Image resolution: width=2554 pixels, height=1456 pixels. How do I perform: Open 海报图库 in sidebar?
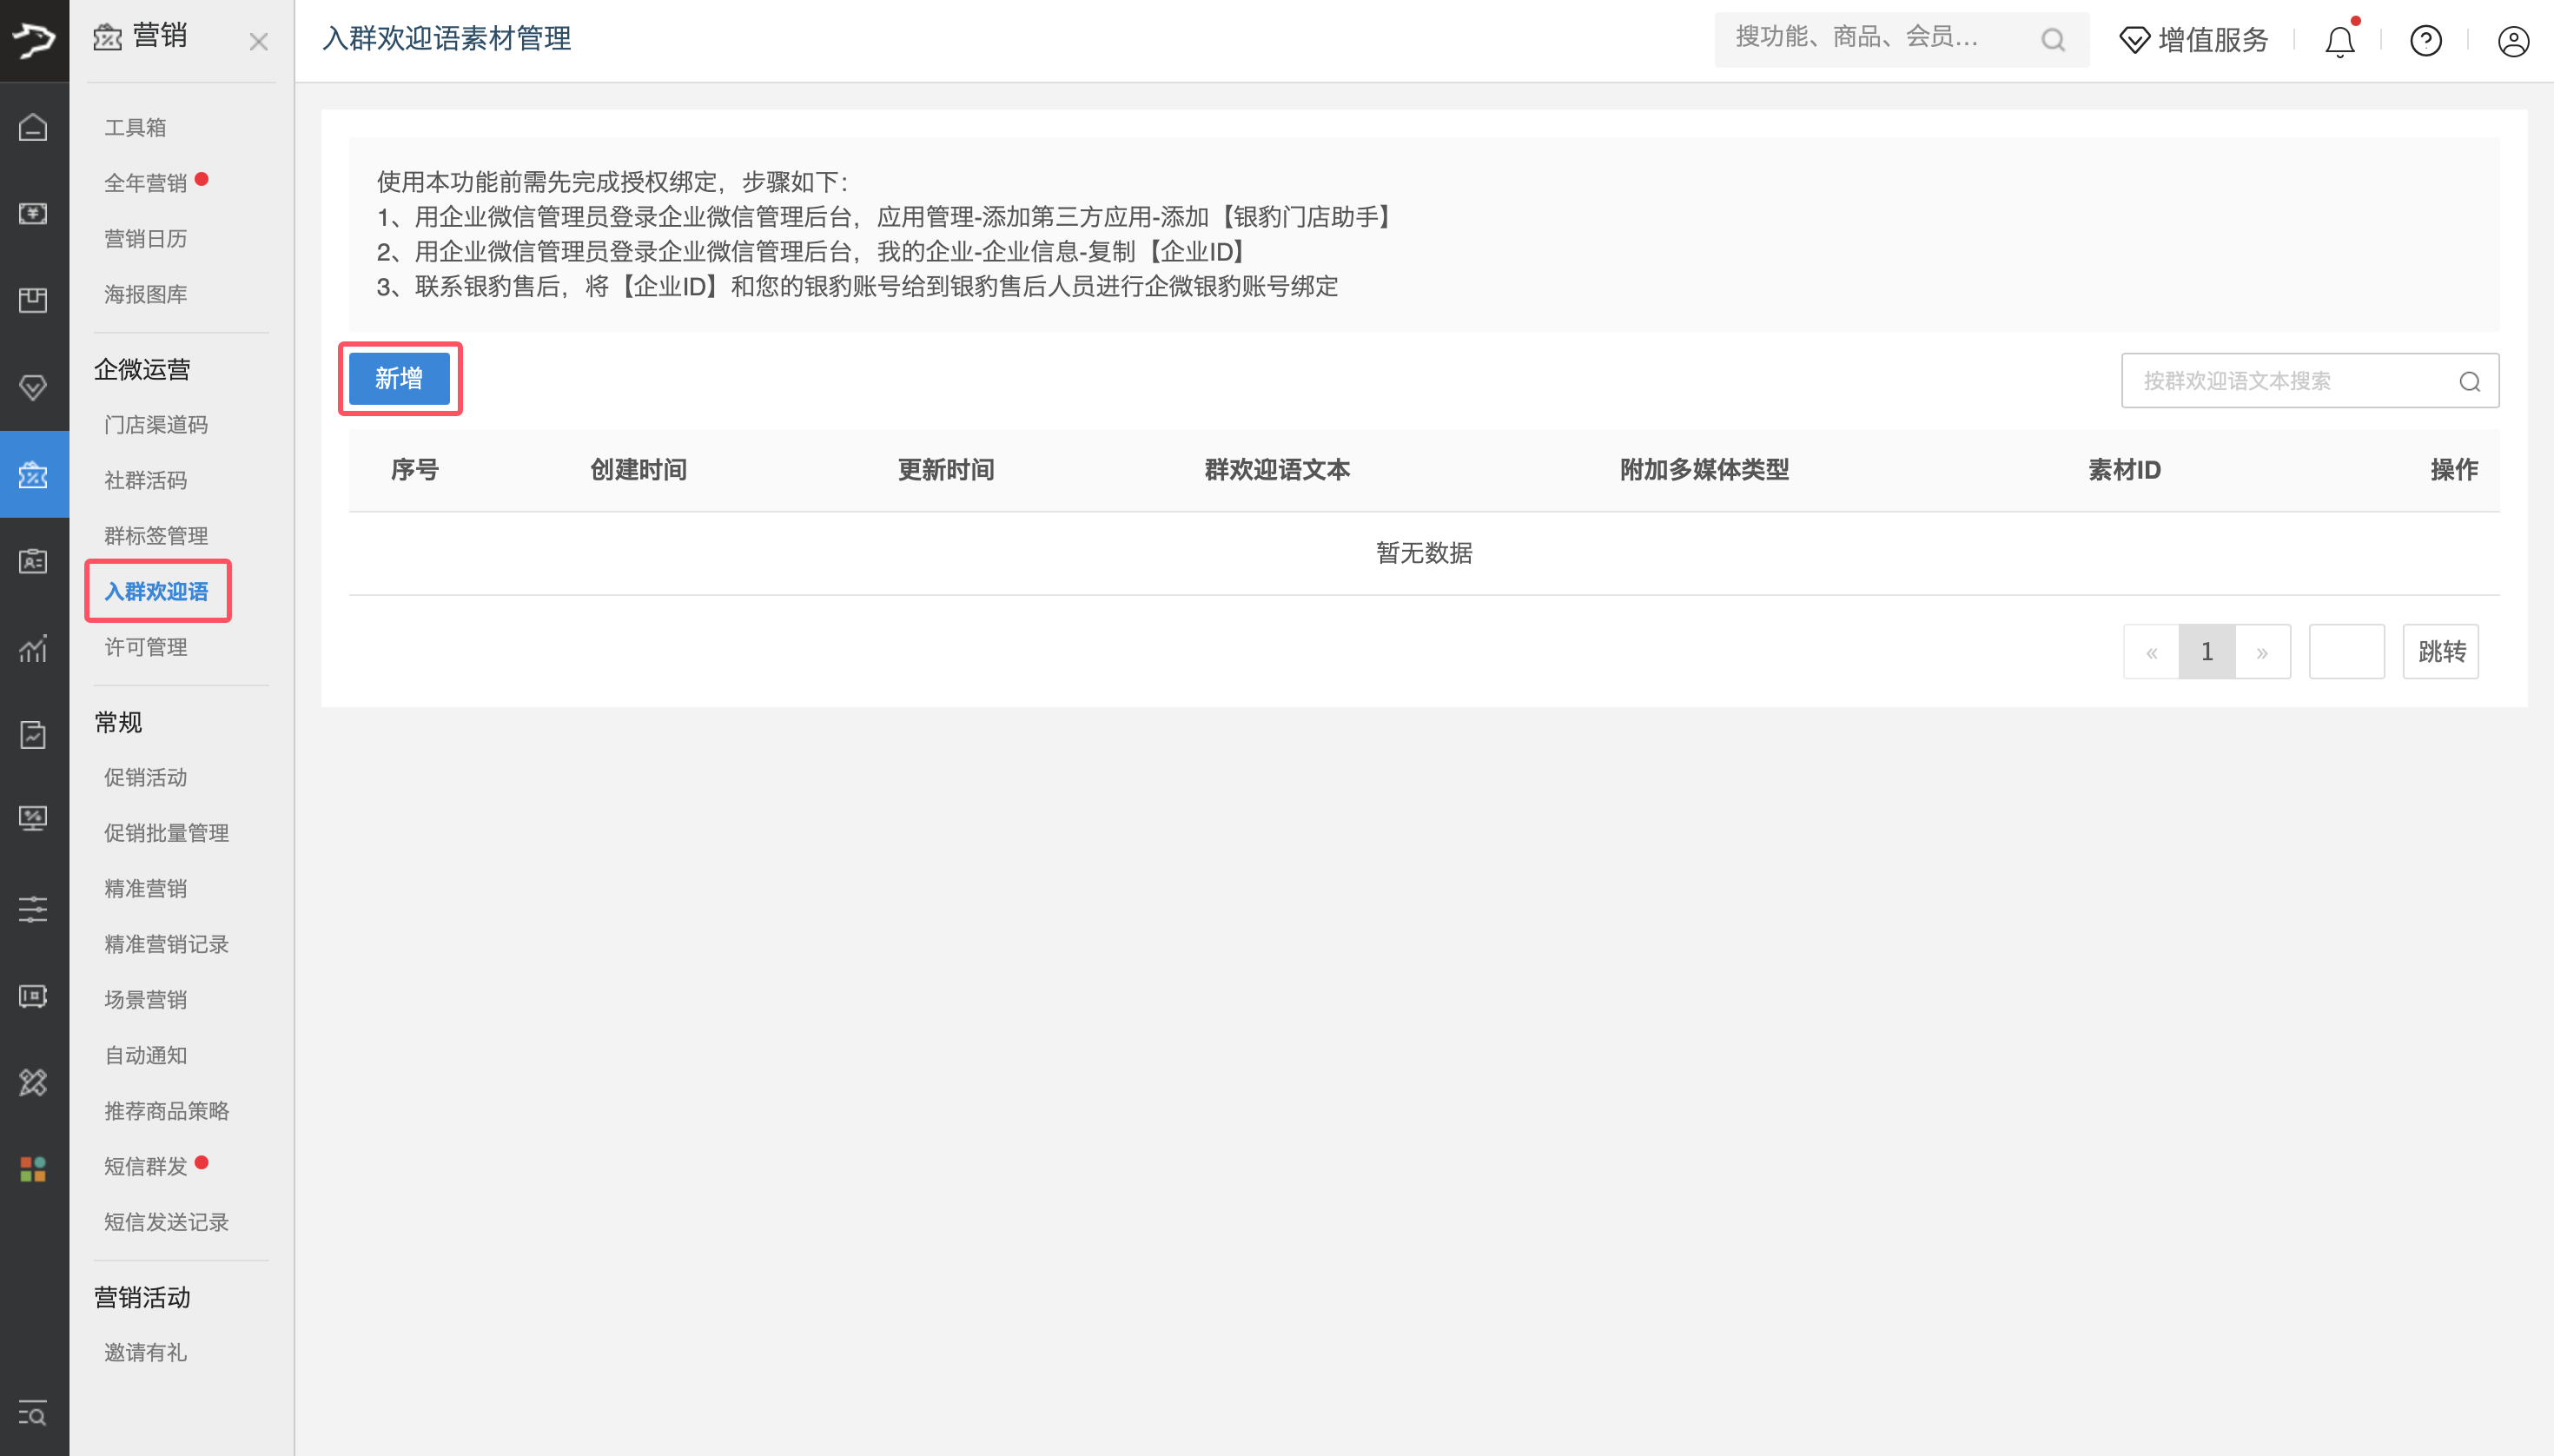146,294
